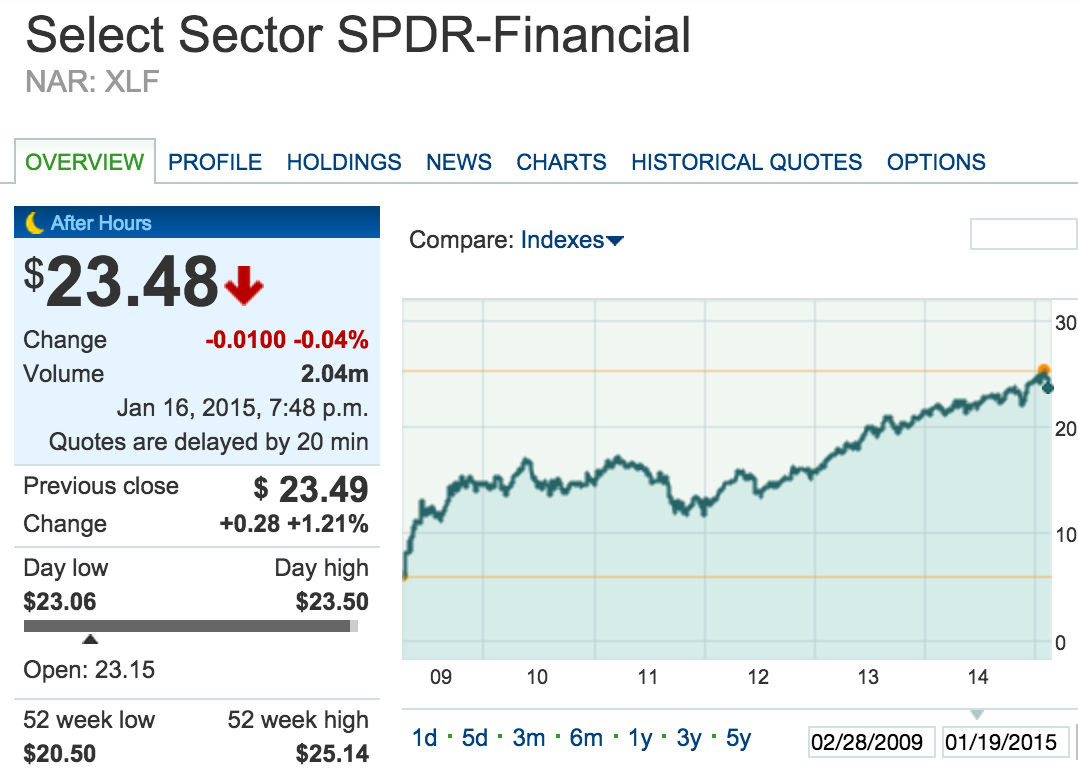Click the gray triangle handle below the chart
This screenshot has height=772, width=1078.
pos(976,714)
